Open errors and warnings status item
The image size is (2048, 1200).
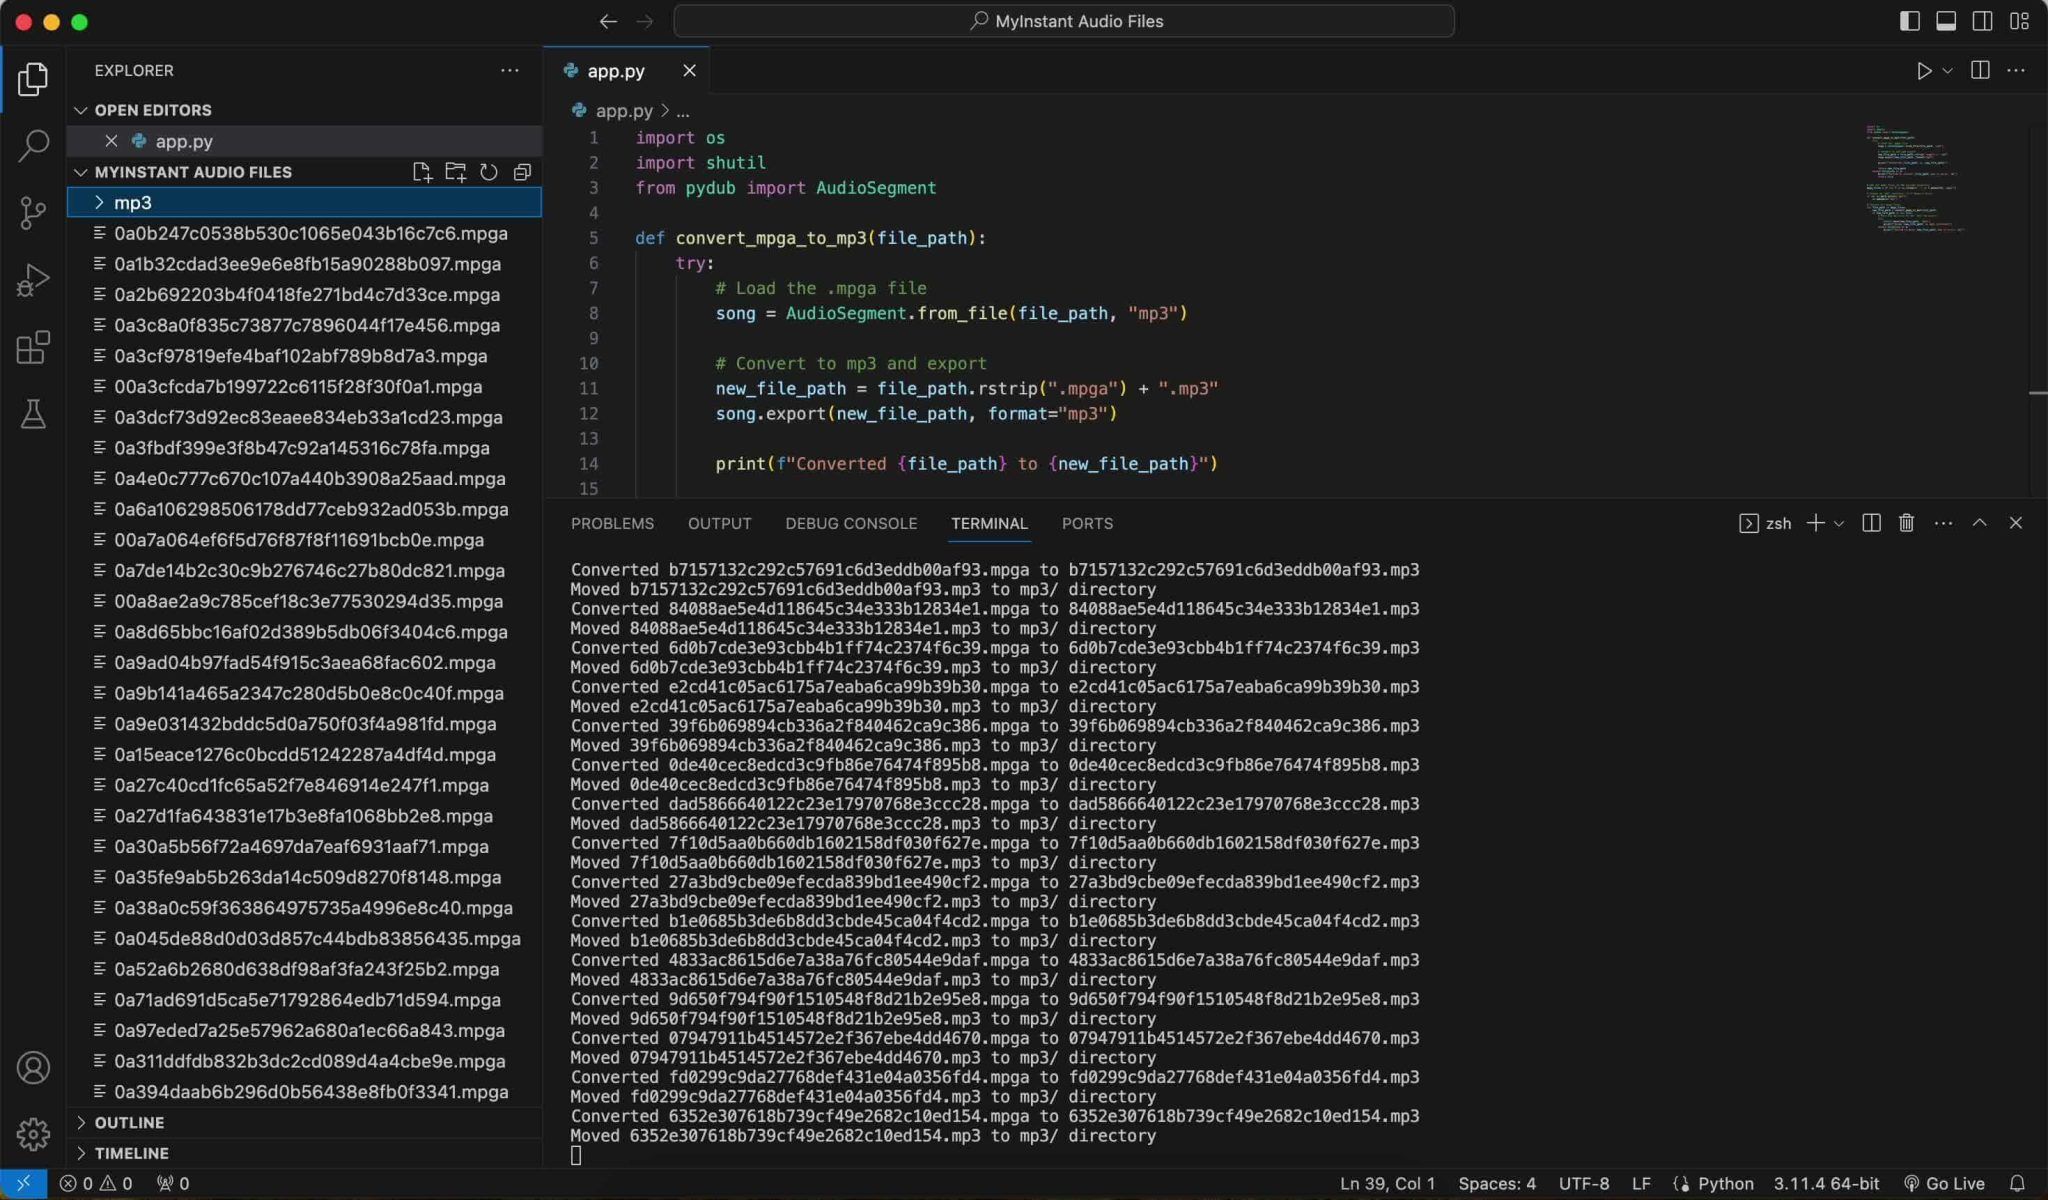pyautogui.click(x=96, y=1183)
